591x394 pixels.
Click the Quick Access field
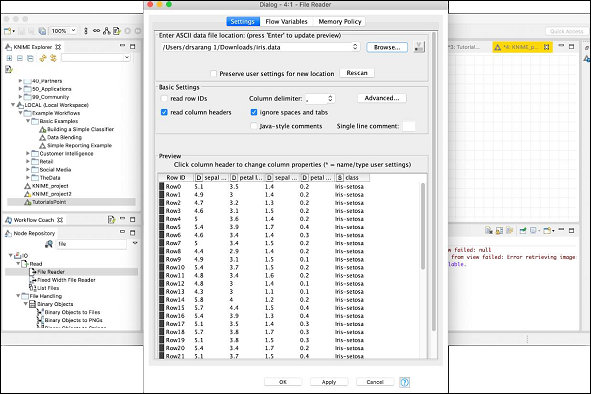pyautogui.click(x=567, y=31)
